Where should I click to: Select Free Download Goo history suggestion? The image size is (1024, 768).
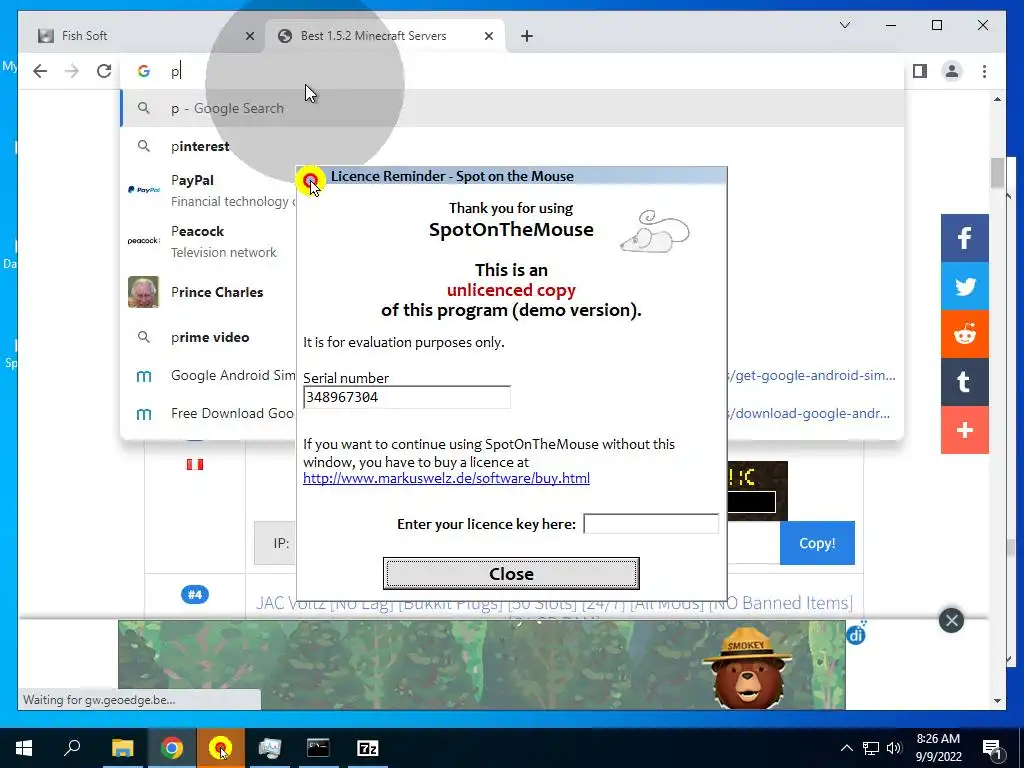coord(208,413)
